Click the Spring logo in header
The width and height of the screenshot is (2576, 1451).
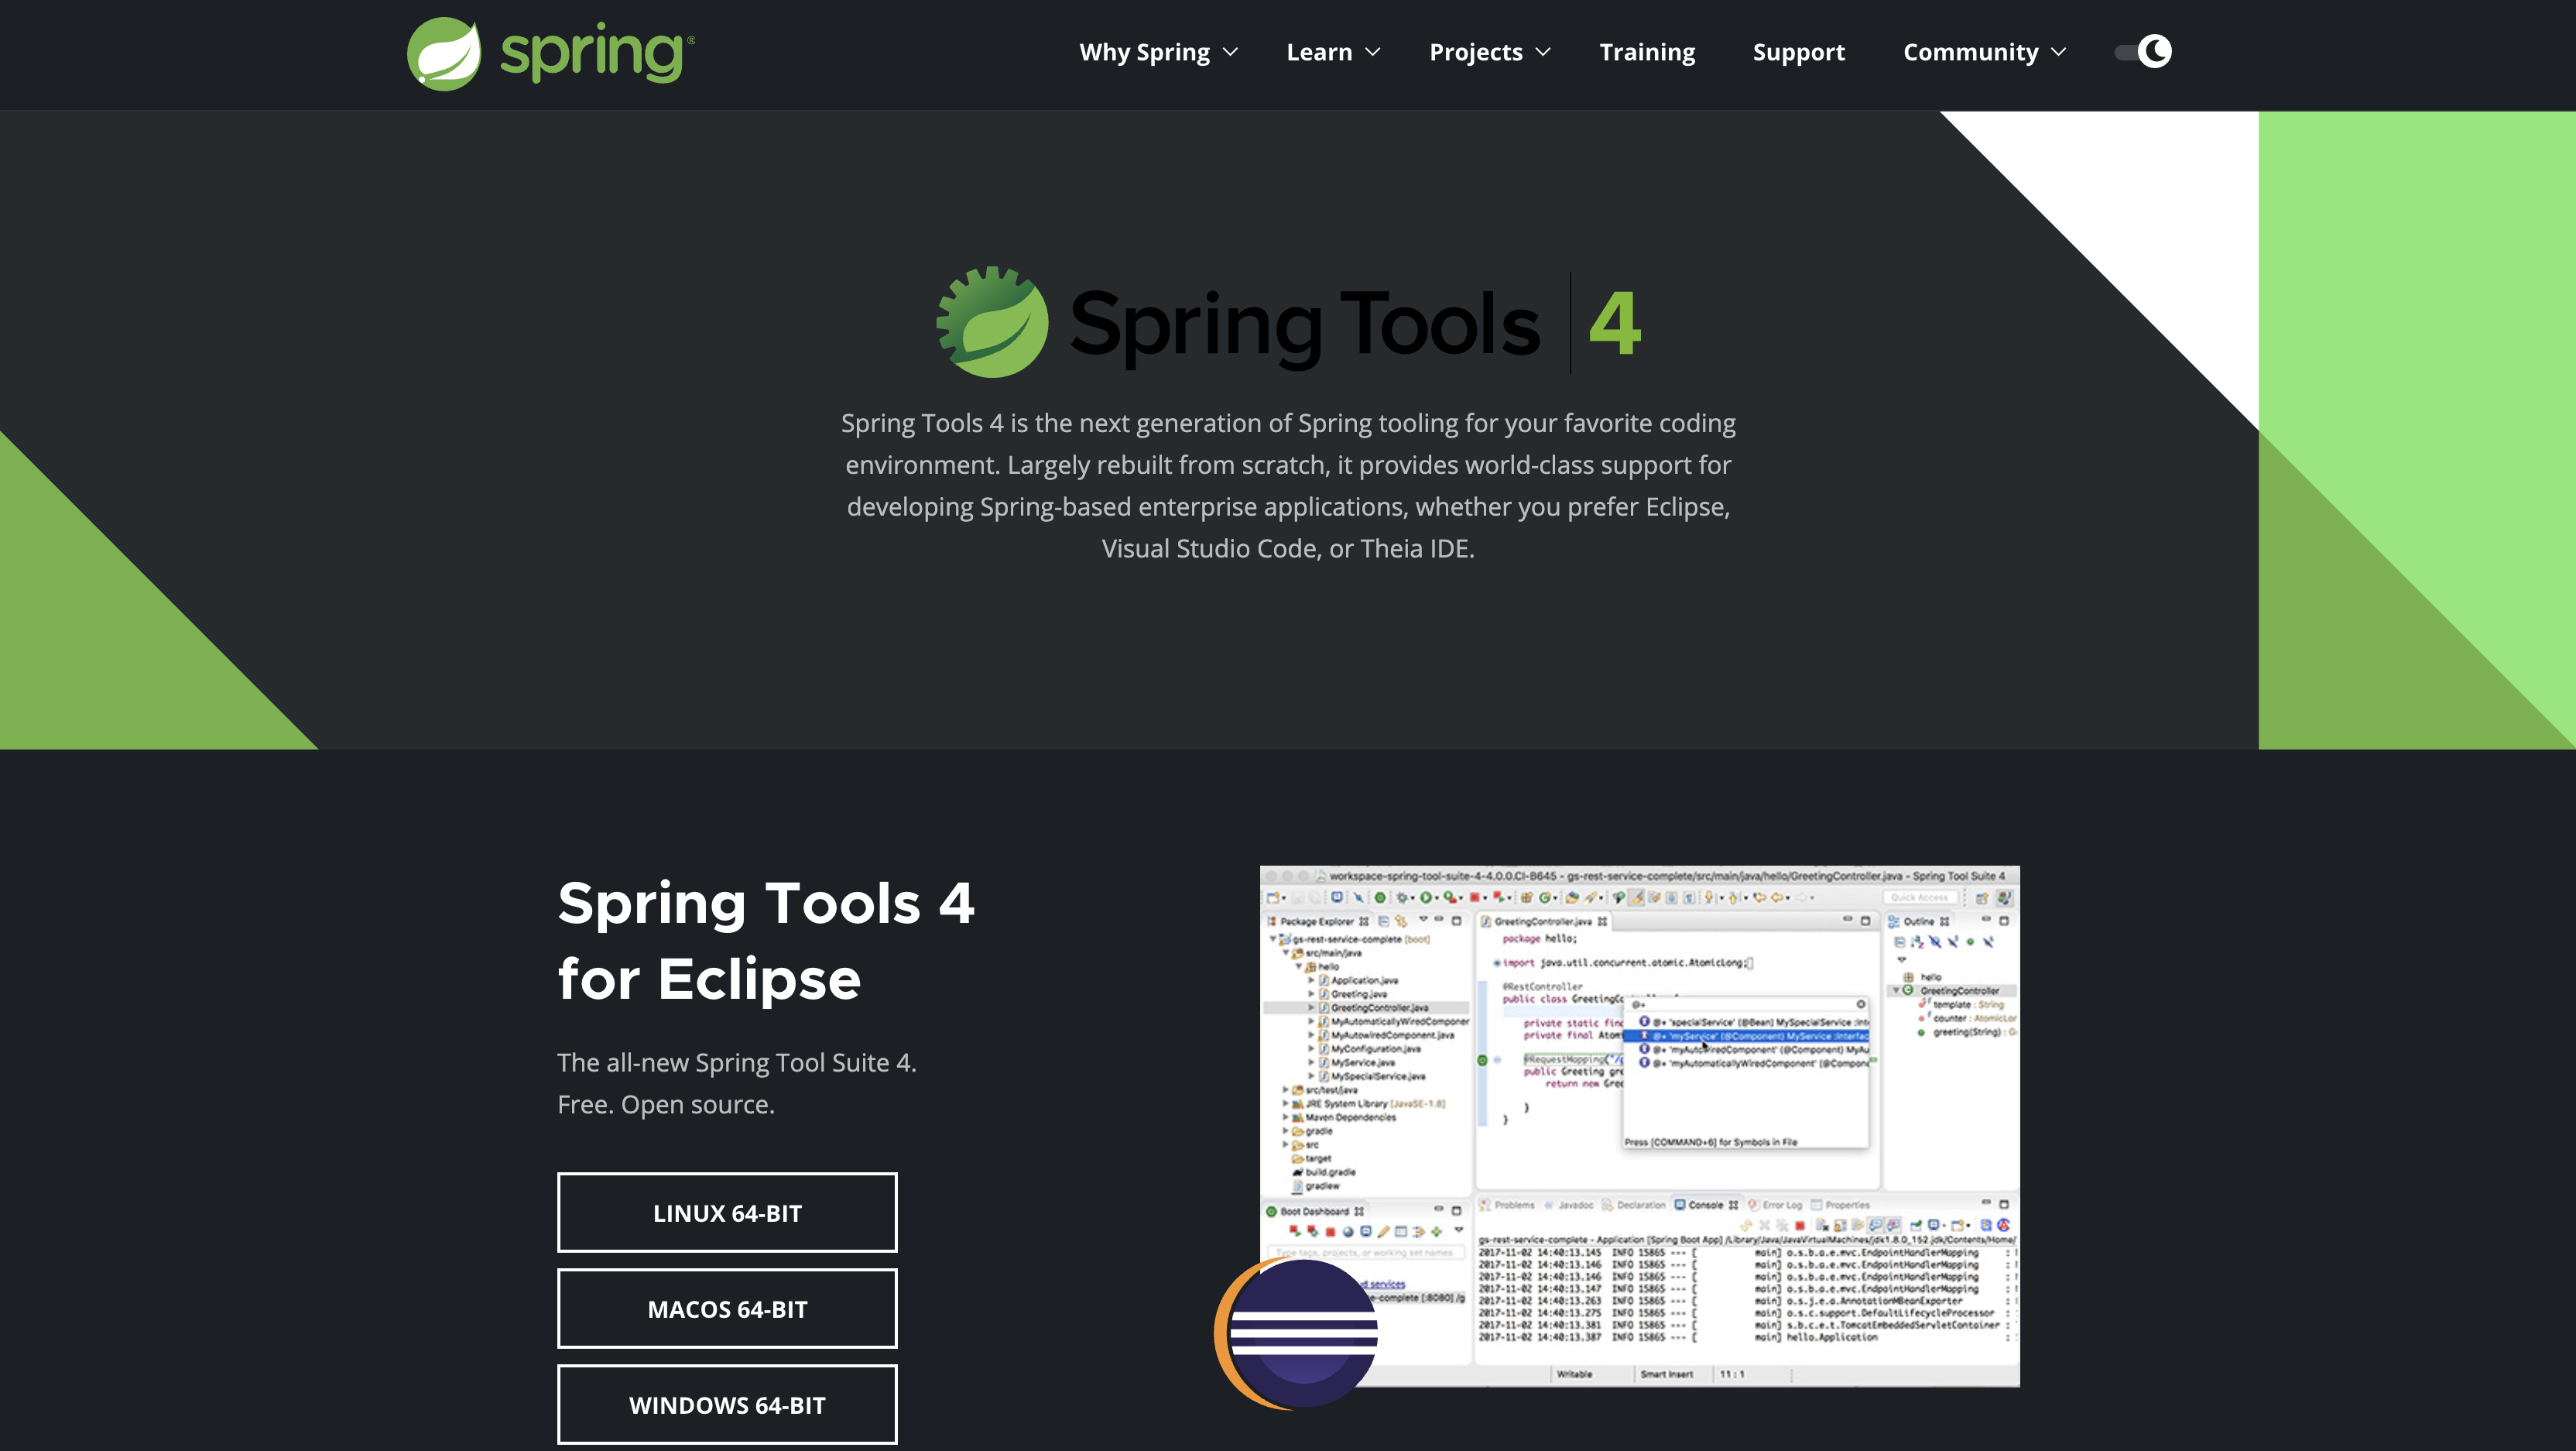550,53
